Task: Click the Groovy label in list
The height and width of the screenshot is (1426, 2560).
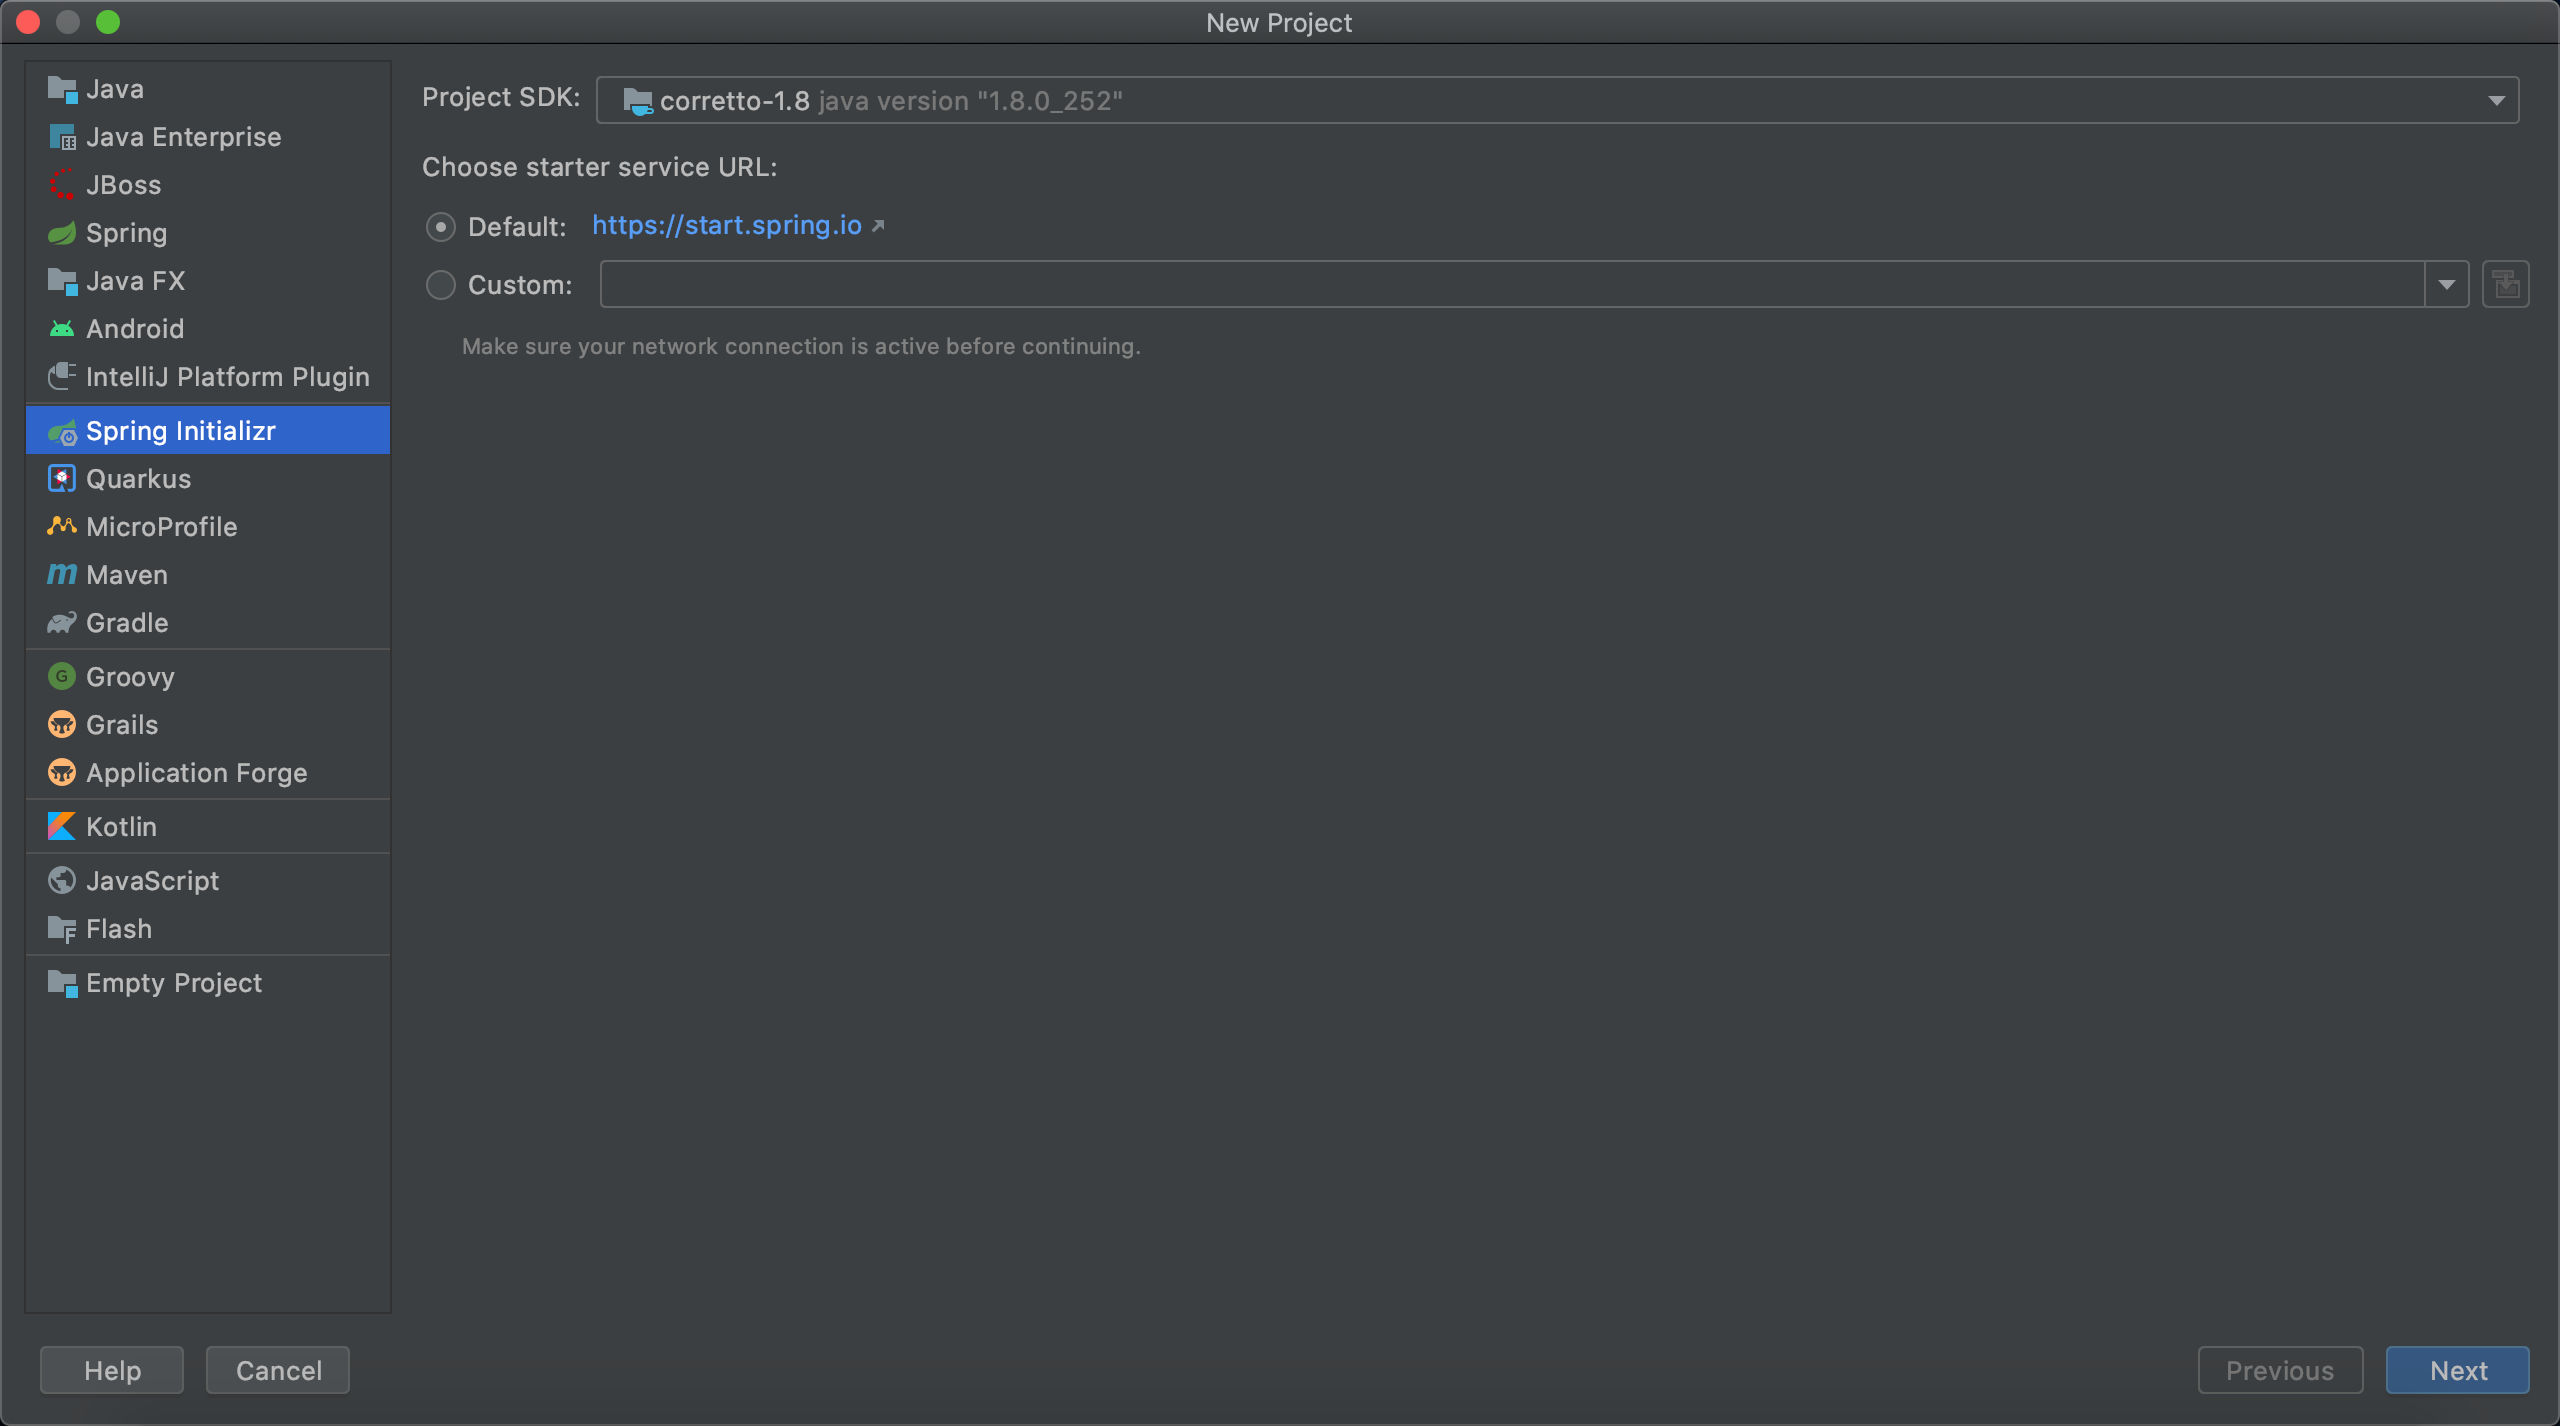Action: (131, 677)
